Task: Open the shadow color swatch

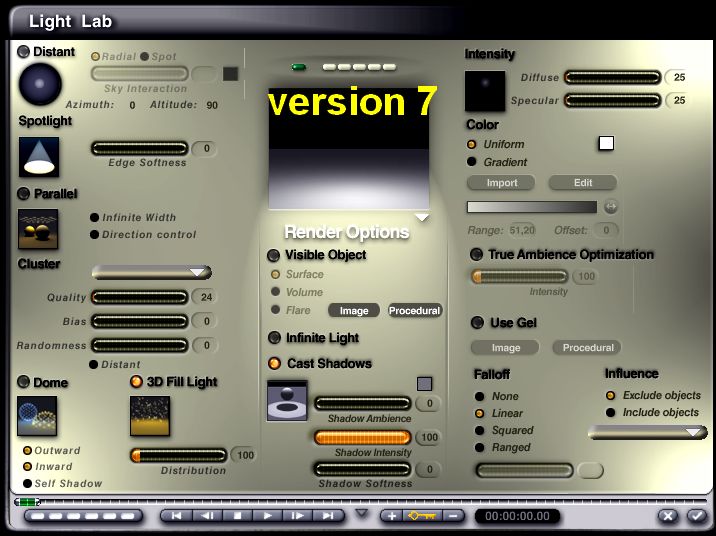Action: tap(424, 384)
